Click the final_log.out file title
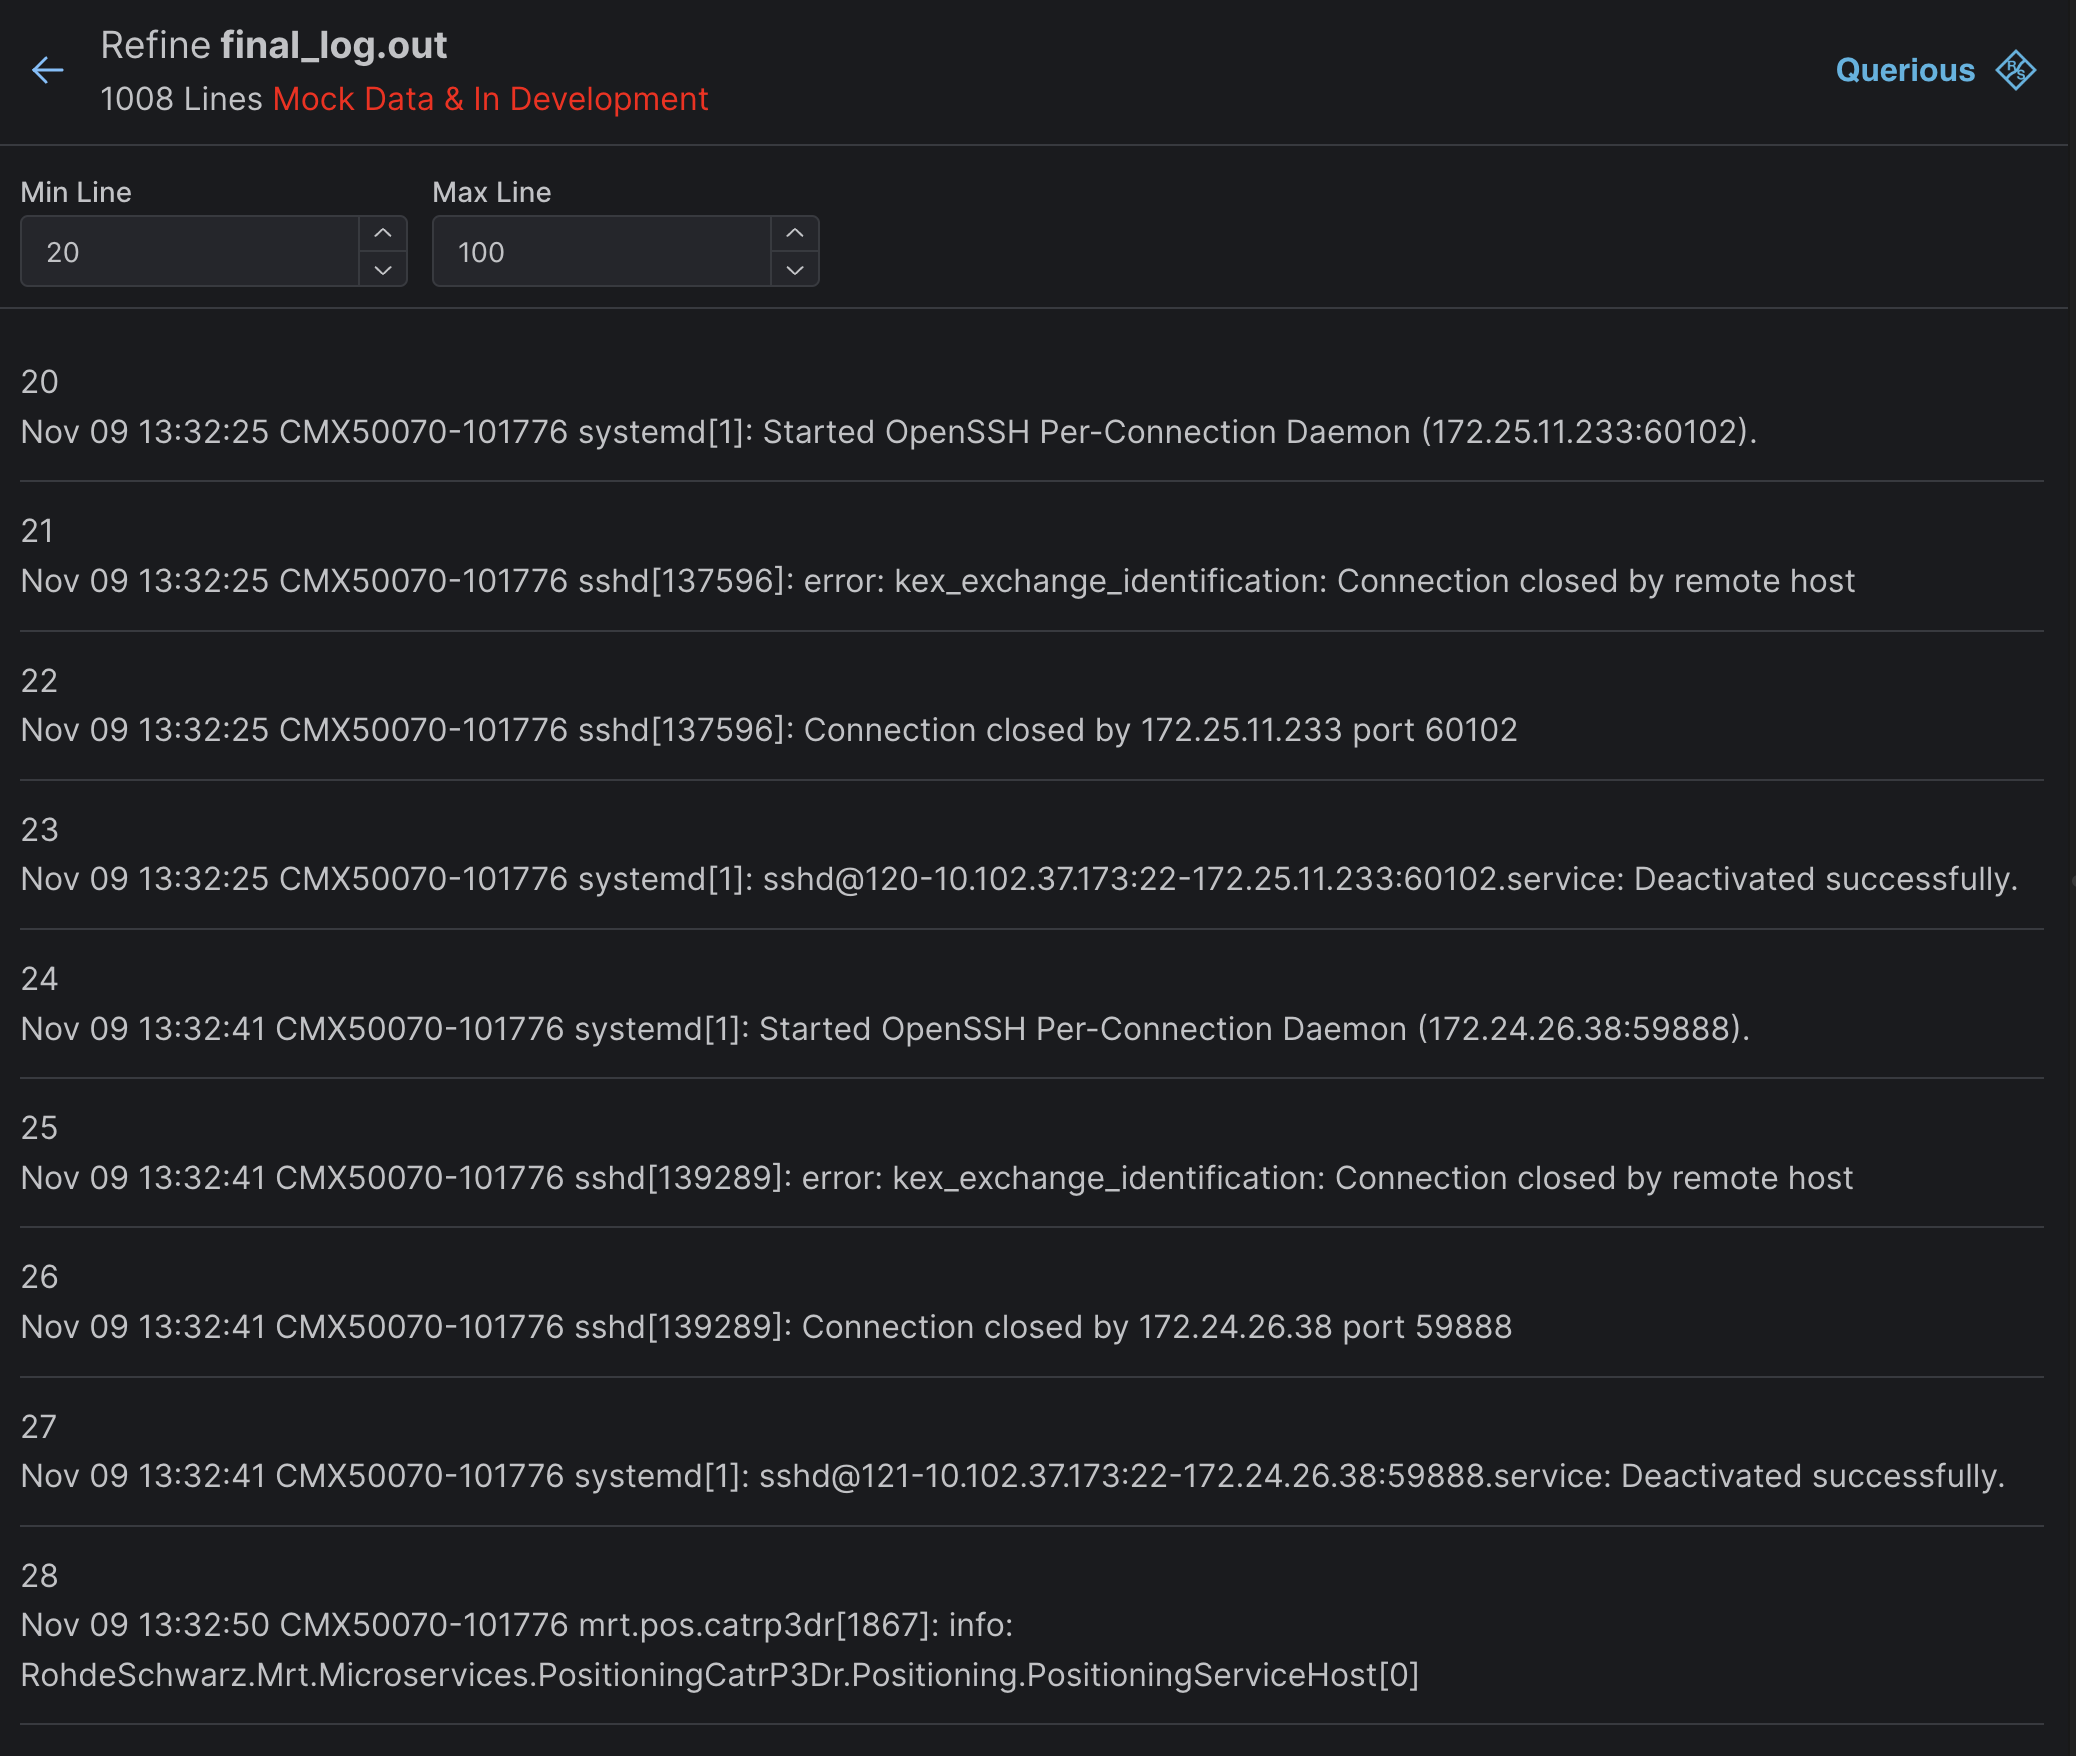Viewport: 2076px width, 1756px height. (x=333, y=45)
